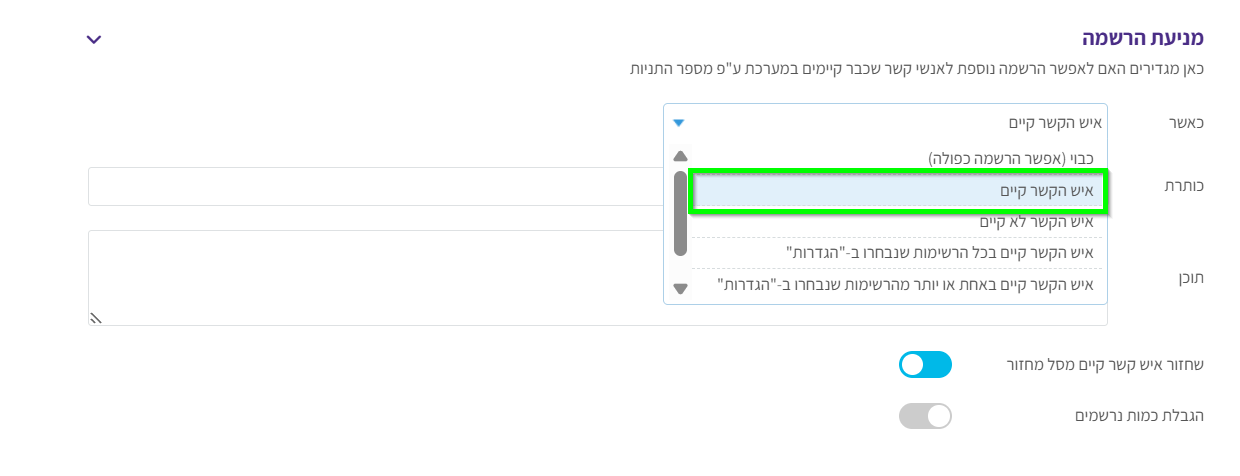Click the blue dropdown arrow of כאשר
Viewport: 1240px width, 476px height.
tap(679, 123)
